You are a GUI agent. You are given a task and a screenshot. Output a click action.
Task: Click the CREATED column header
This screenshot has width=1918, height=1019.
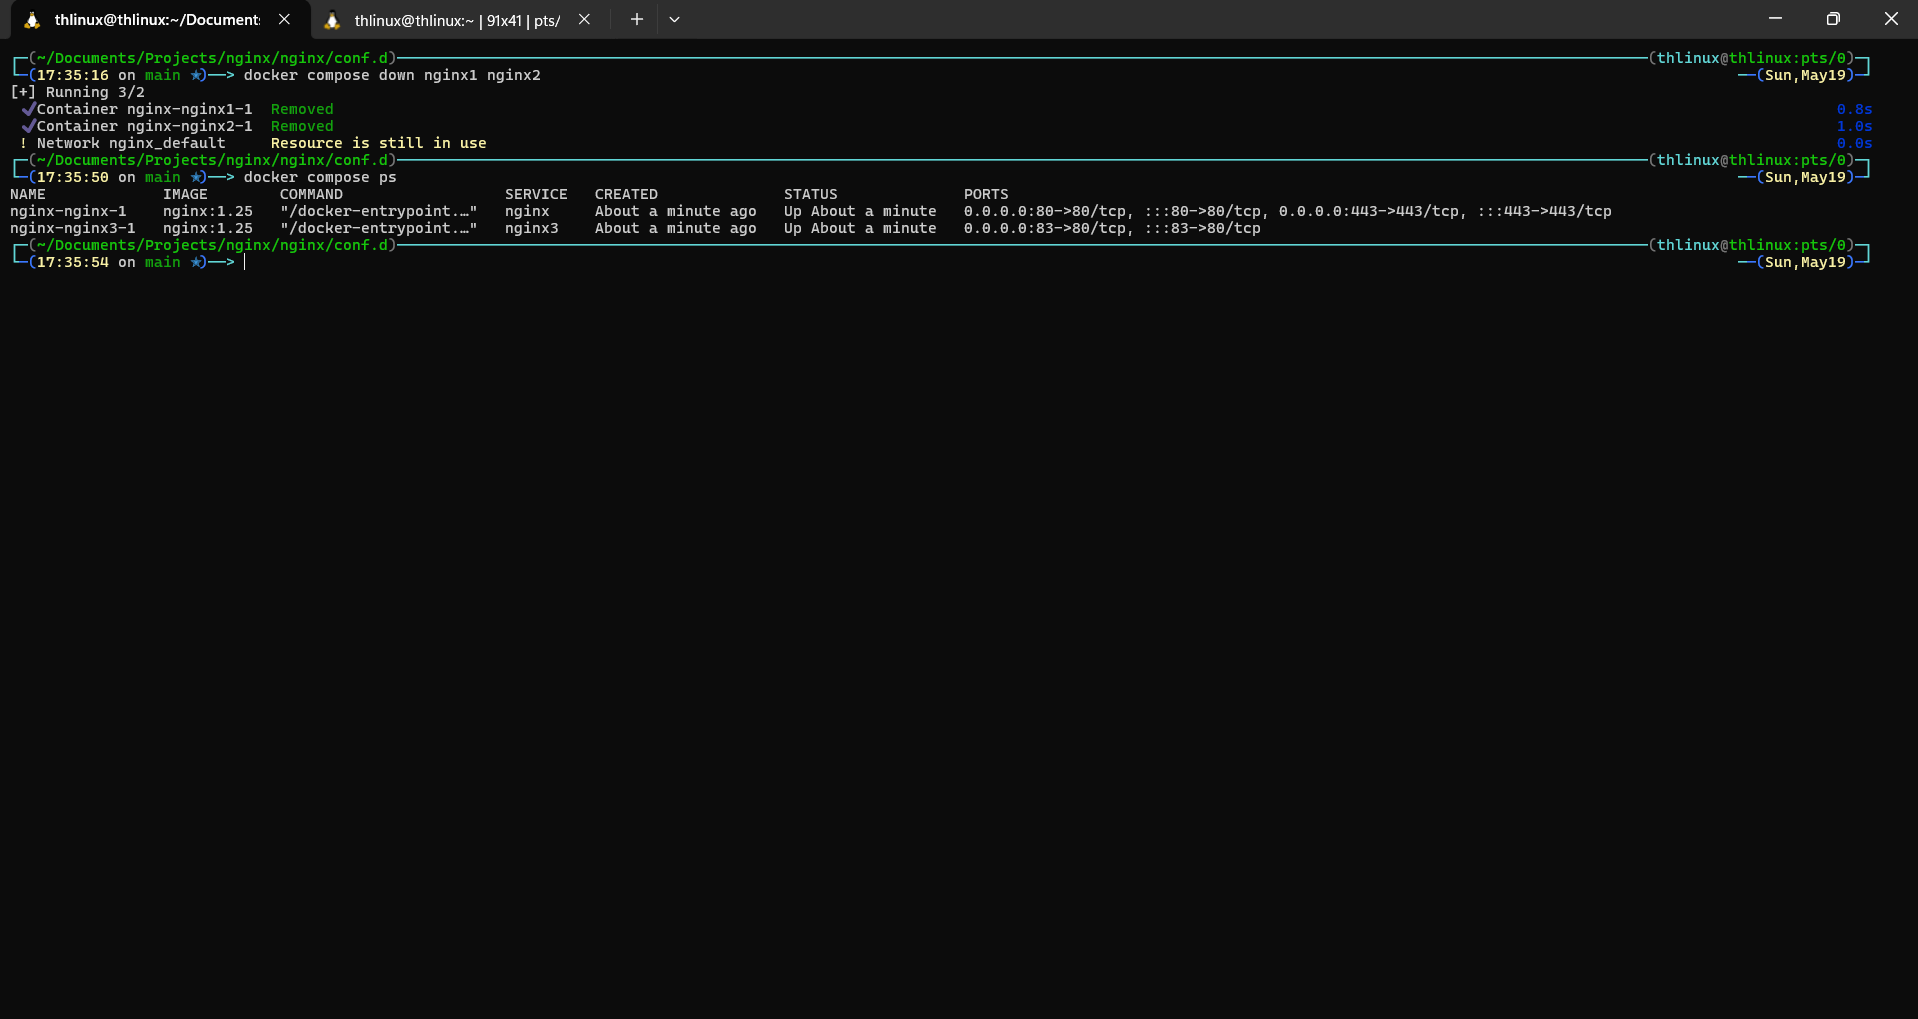click(x=626, y=194)
